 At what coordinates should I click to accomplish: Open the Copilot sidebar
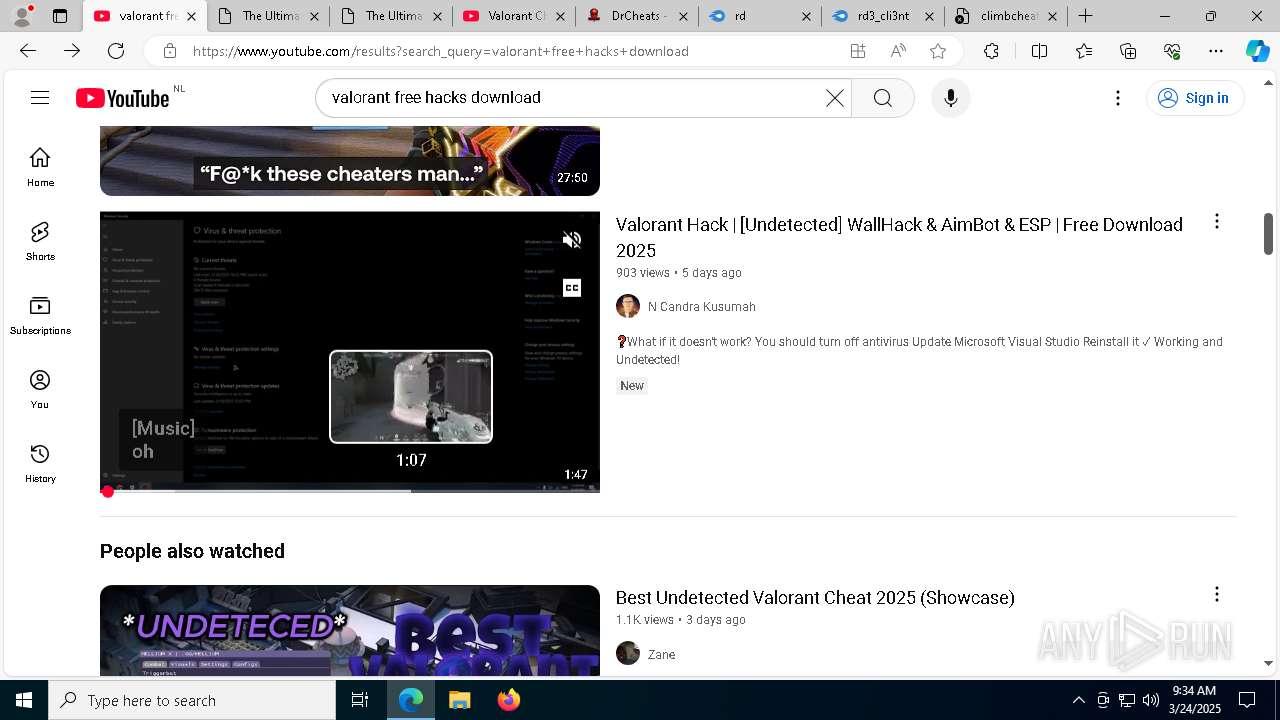tap(1258, 51)
